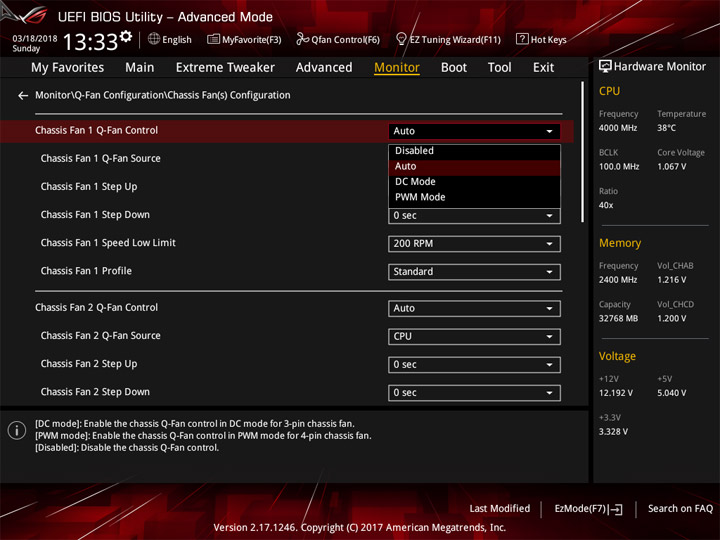Select Chassis Fan 1 Q-Fan Source row label
720x540 pixels.
(101, 158)
